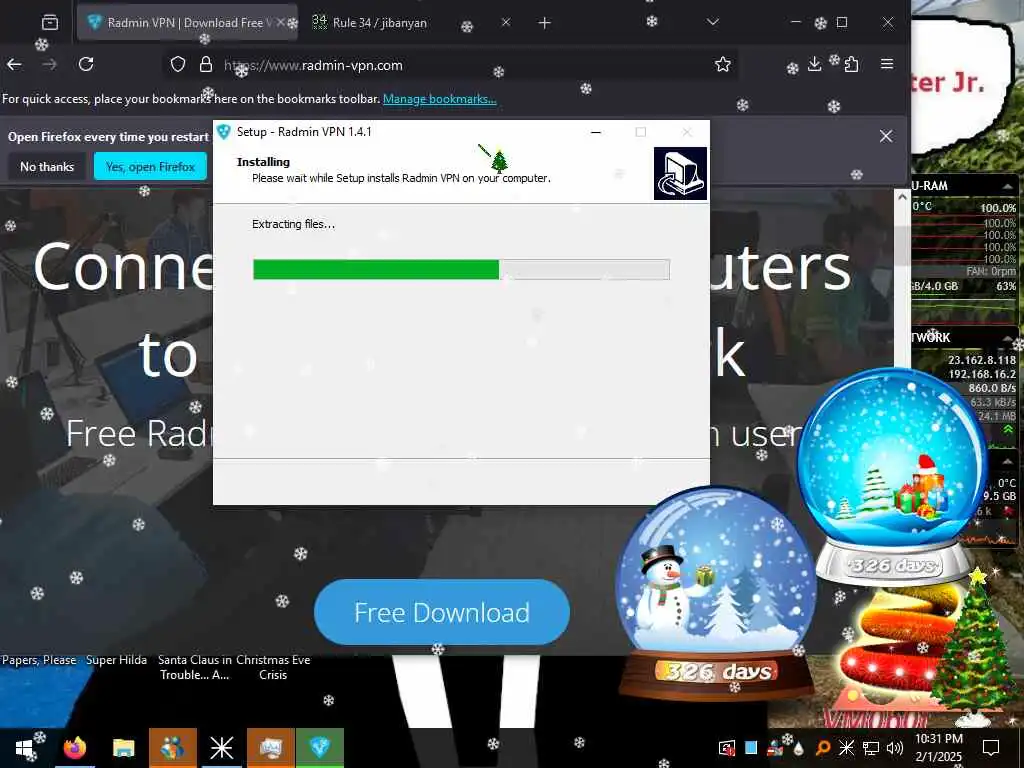Dismiss the Open Firefox on restart notification
This screenshot has width=1024, height=768.
(x=886, y=136)
